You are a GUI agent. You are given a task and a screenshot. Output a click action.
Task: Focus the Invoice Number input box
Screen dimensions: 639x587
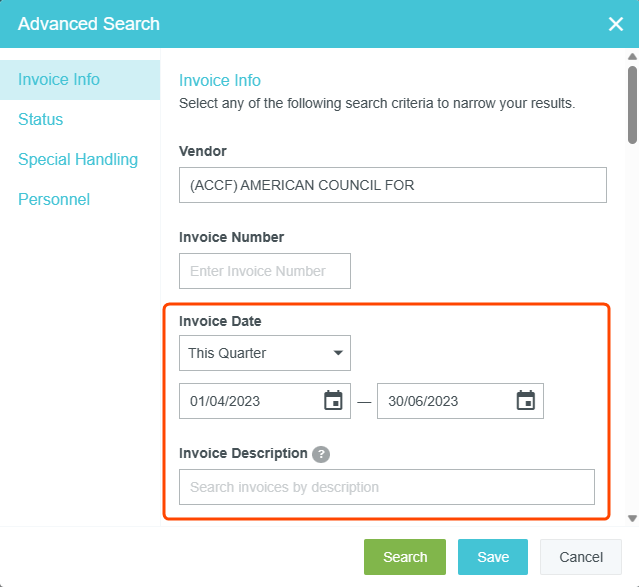pyautogui.click(x=265, y=271)
